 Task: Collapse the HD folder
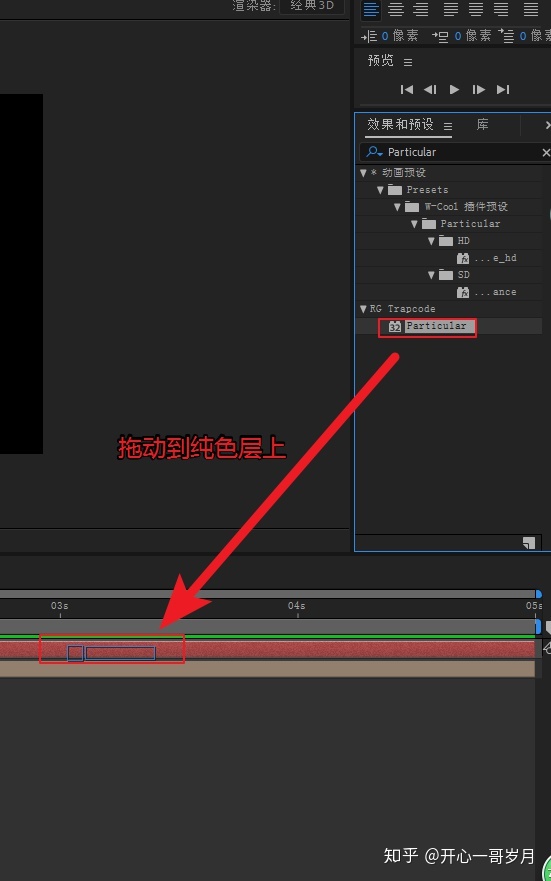[431, 241]
